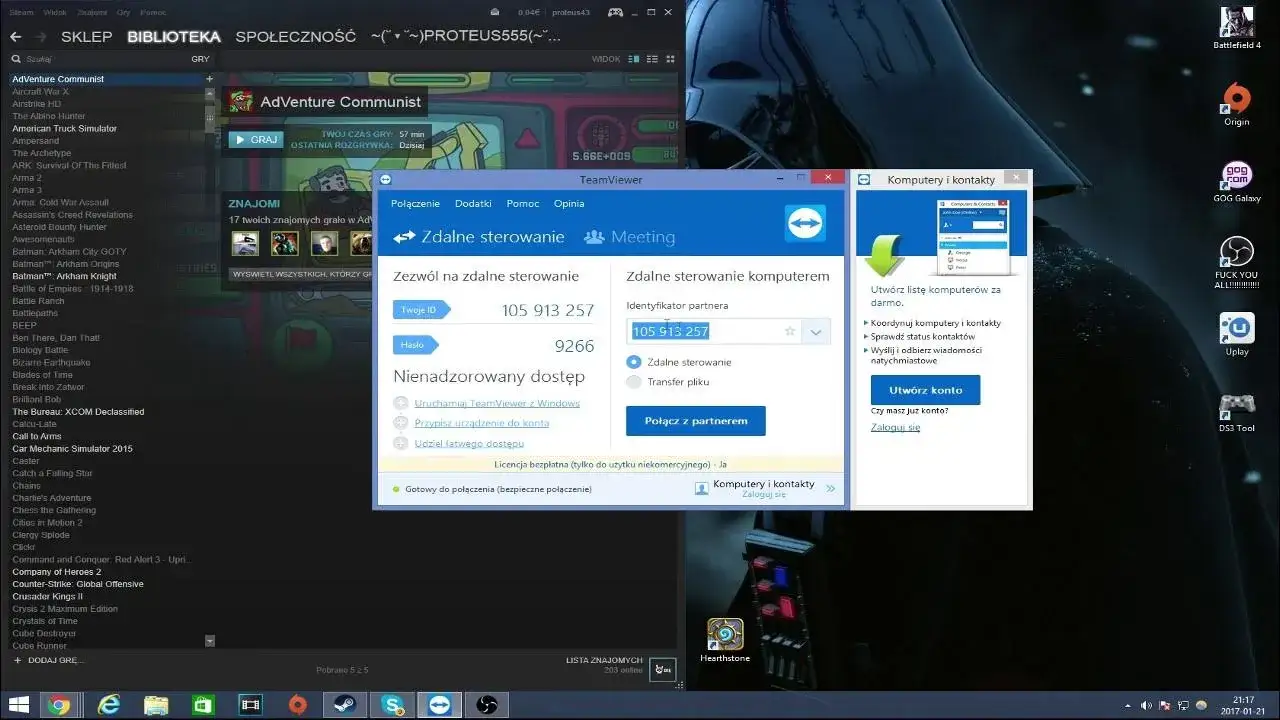Open Skype from the taskbar
The width and height of the screenshot is (1280, 720).
coord(391,705)
